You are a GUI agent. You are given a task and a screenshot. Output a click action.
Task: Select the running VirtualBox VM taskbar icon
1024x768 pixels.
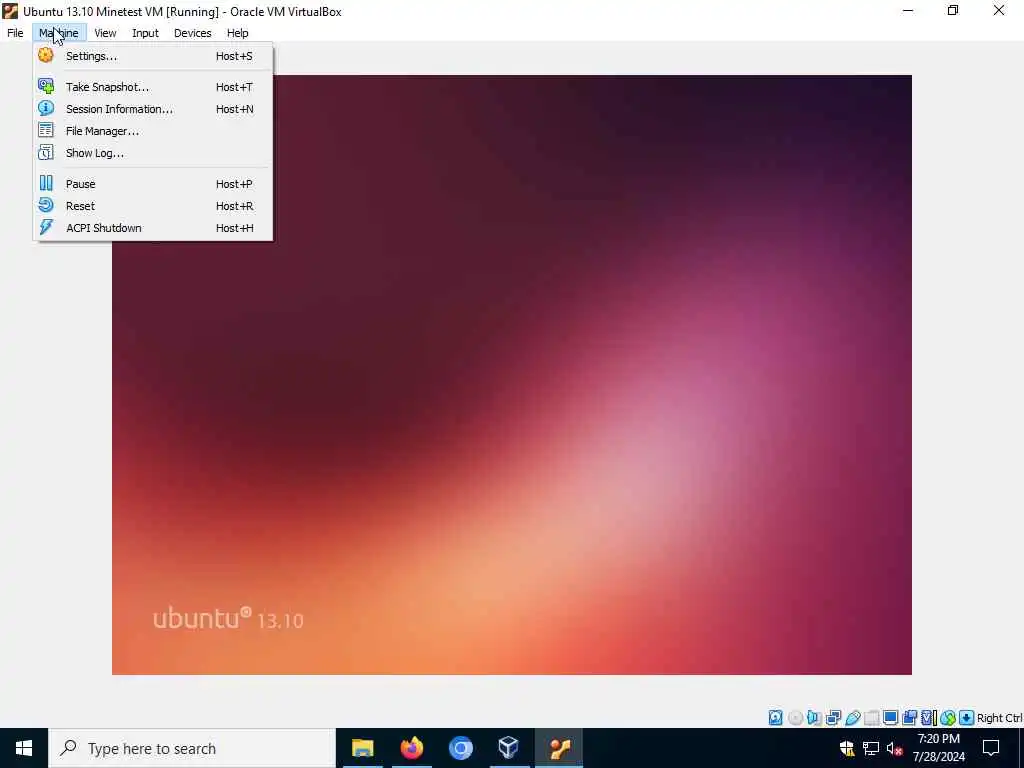(x=559, y=748)
